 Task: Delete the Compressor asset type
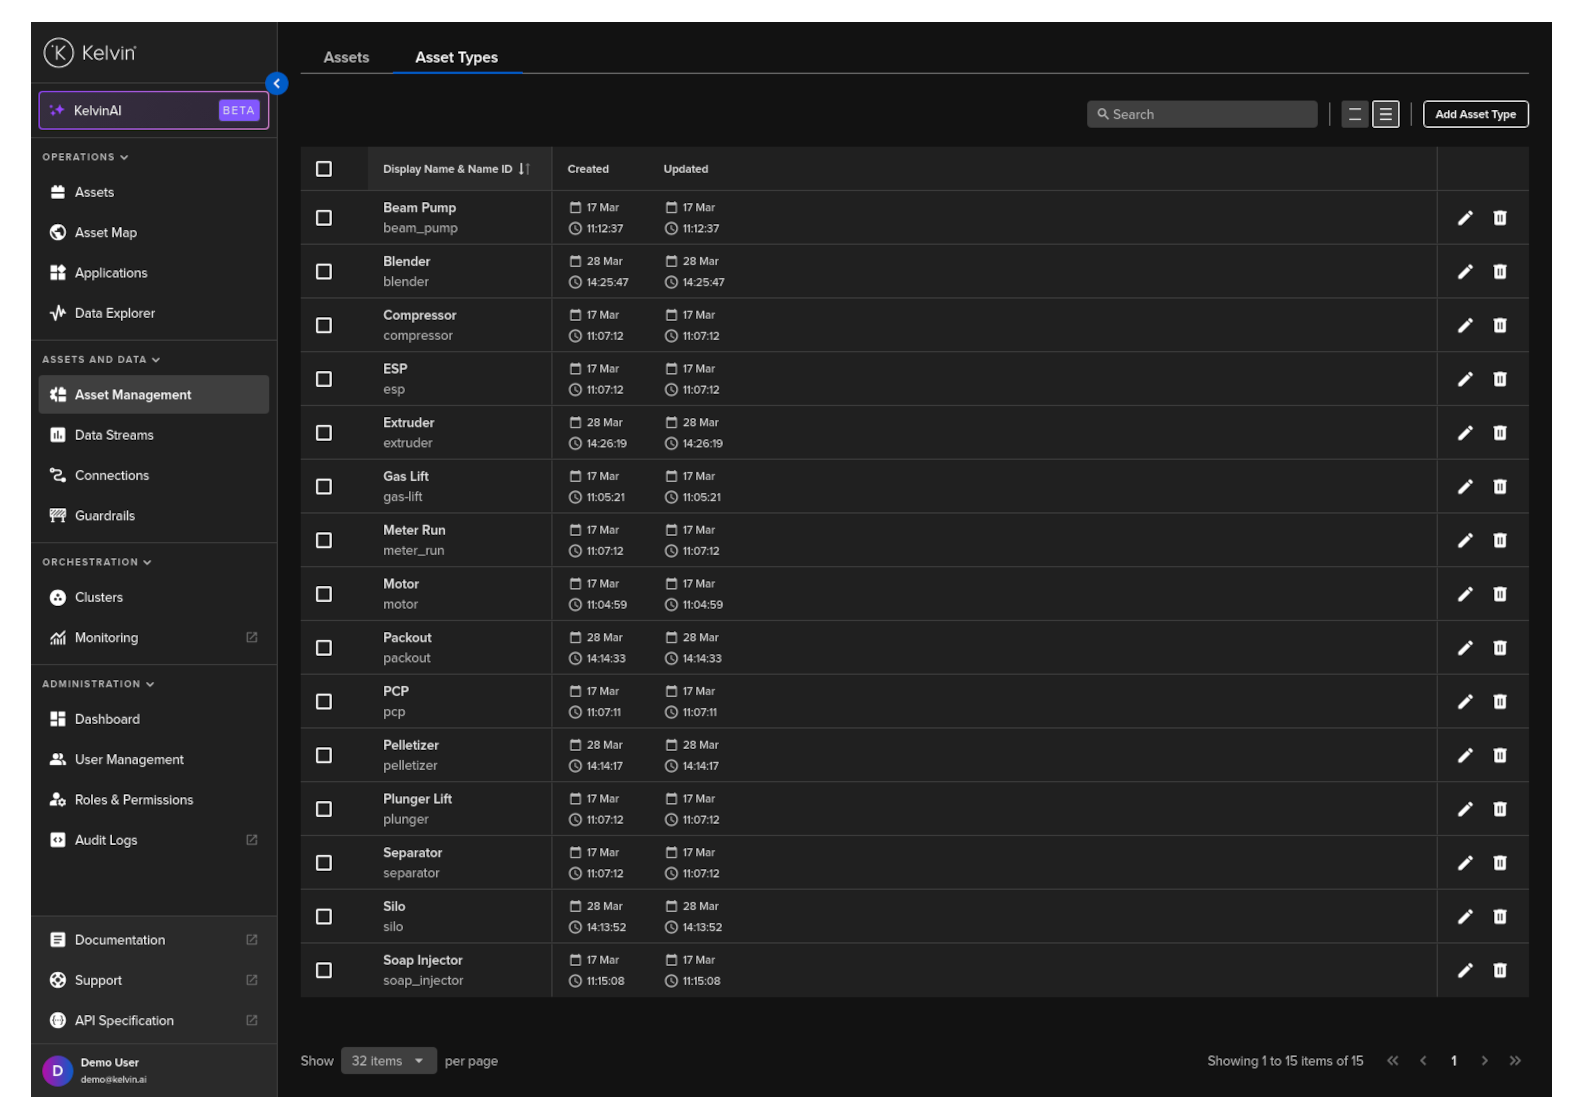[x=1499, y=325]
